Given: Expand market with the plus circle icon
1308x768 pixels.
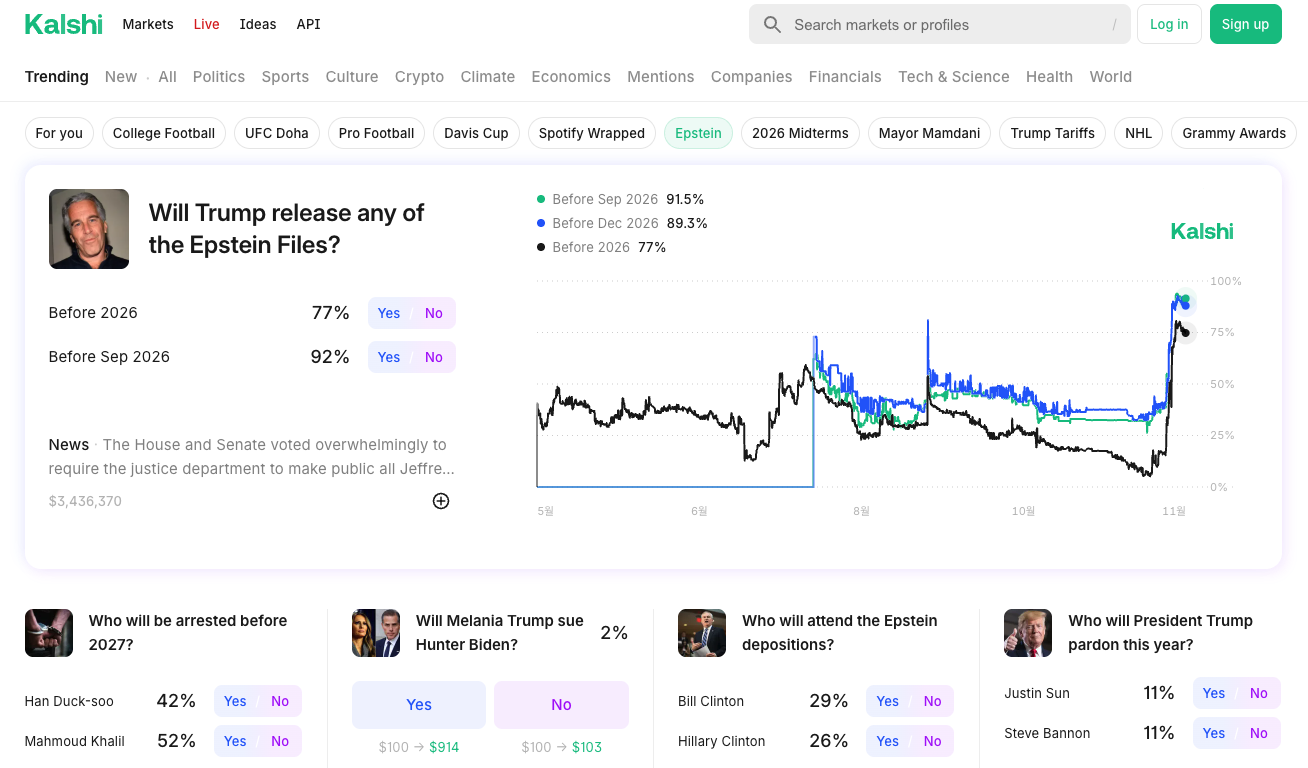Looking at the screenshot, I should coord(441,501).
